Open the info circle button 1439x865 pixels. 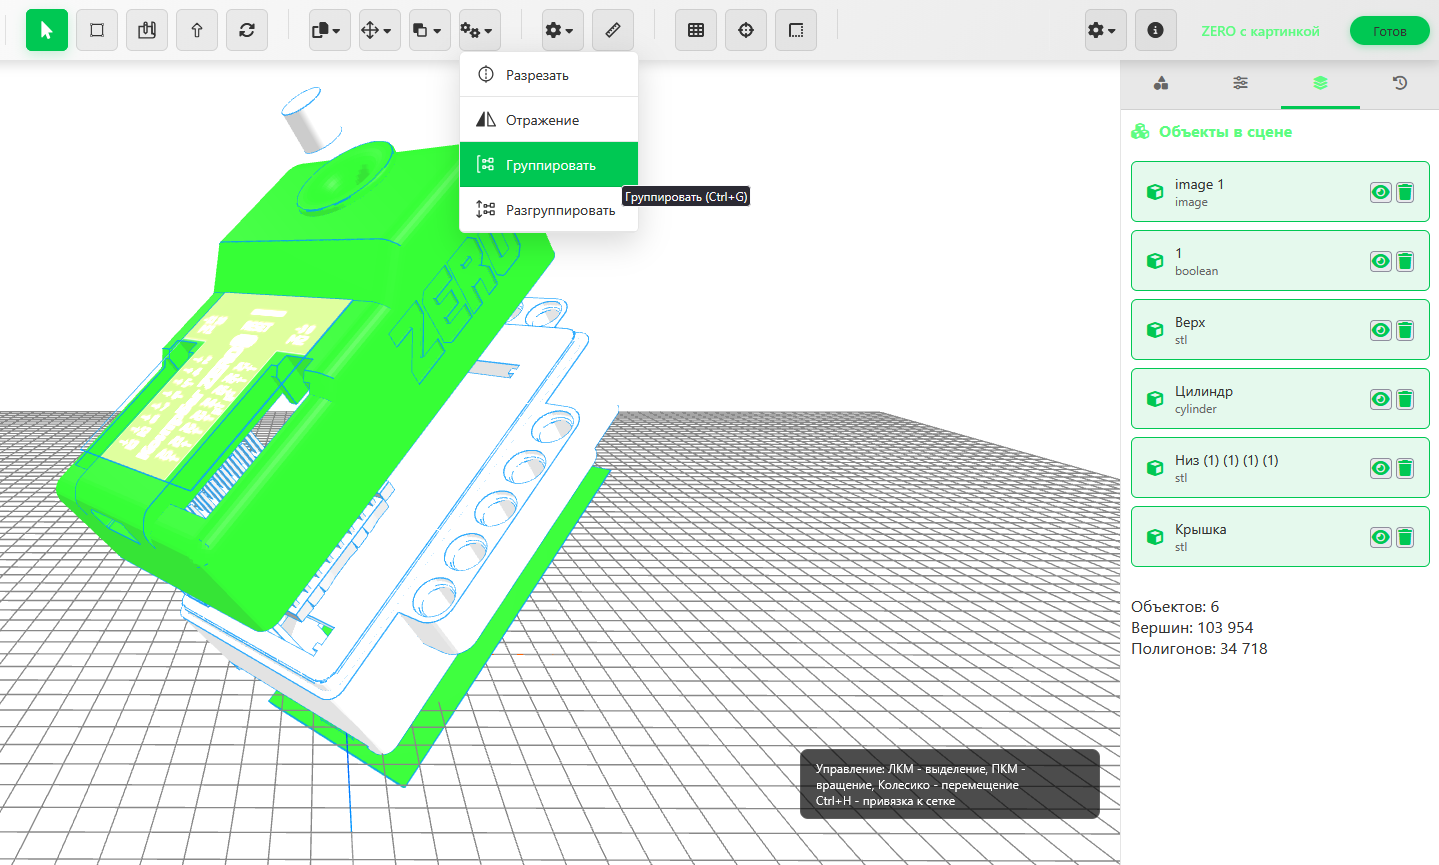pyautogui.click(x=1155, y=30)
